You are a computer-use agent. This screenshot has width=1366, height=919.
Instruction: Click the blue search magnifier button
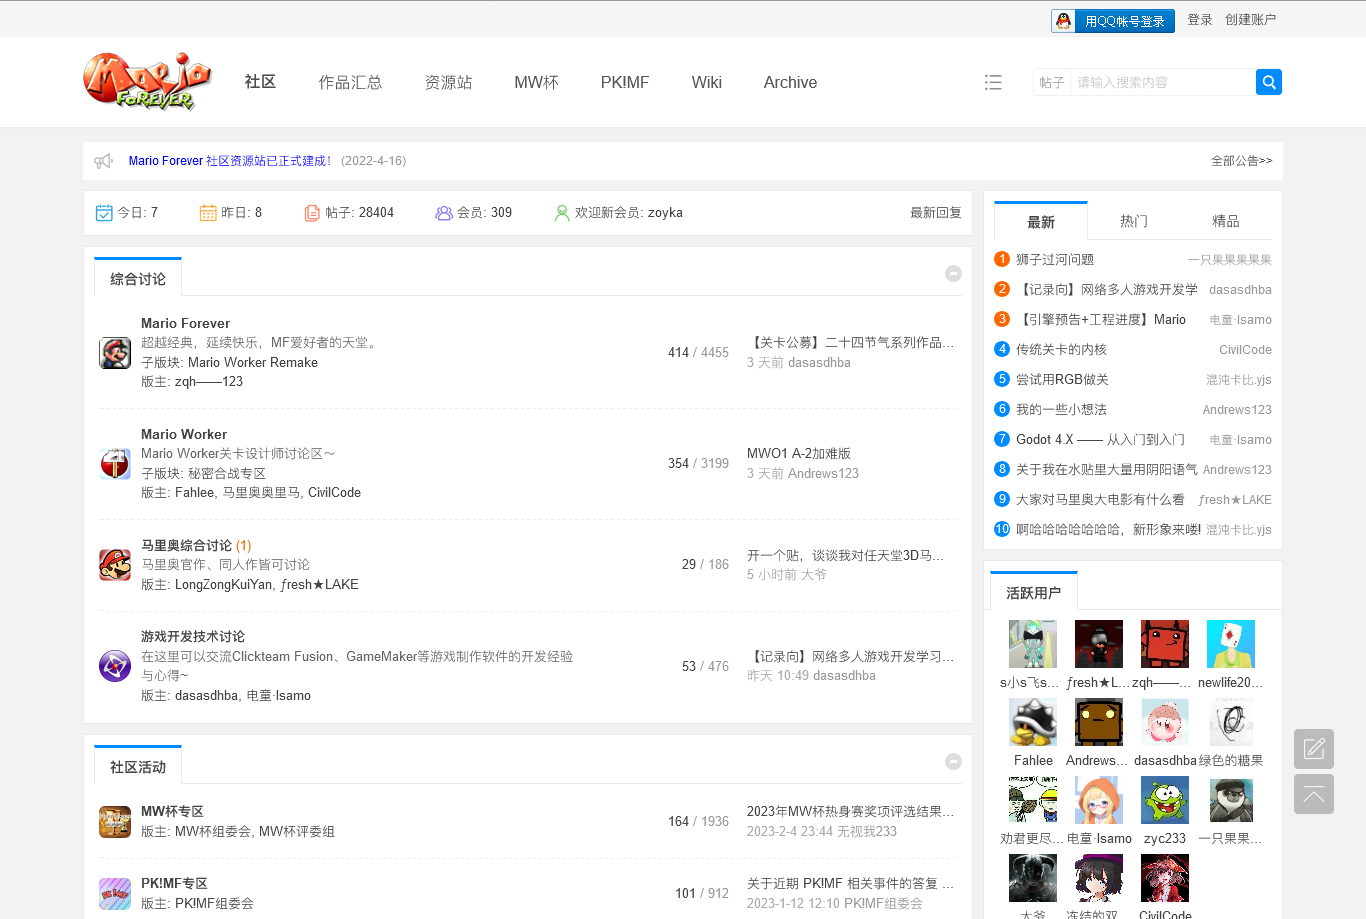coord(1269,82)
